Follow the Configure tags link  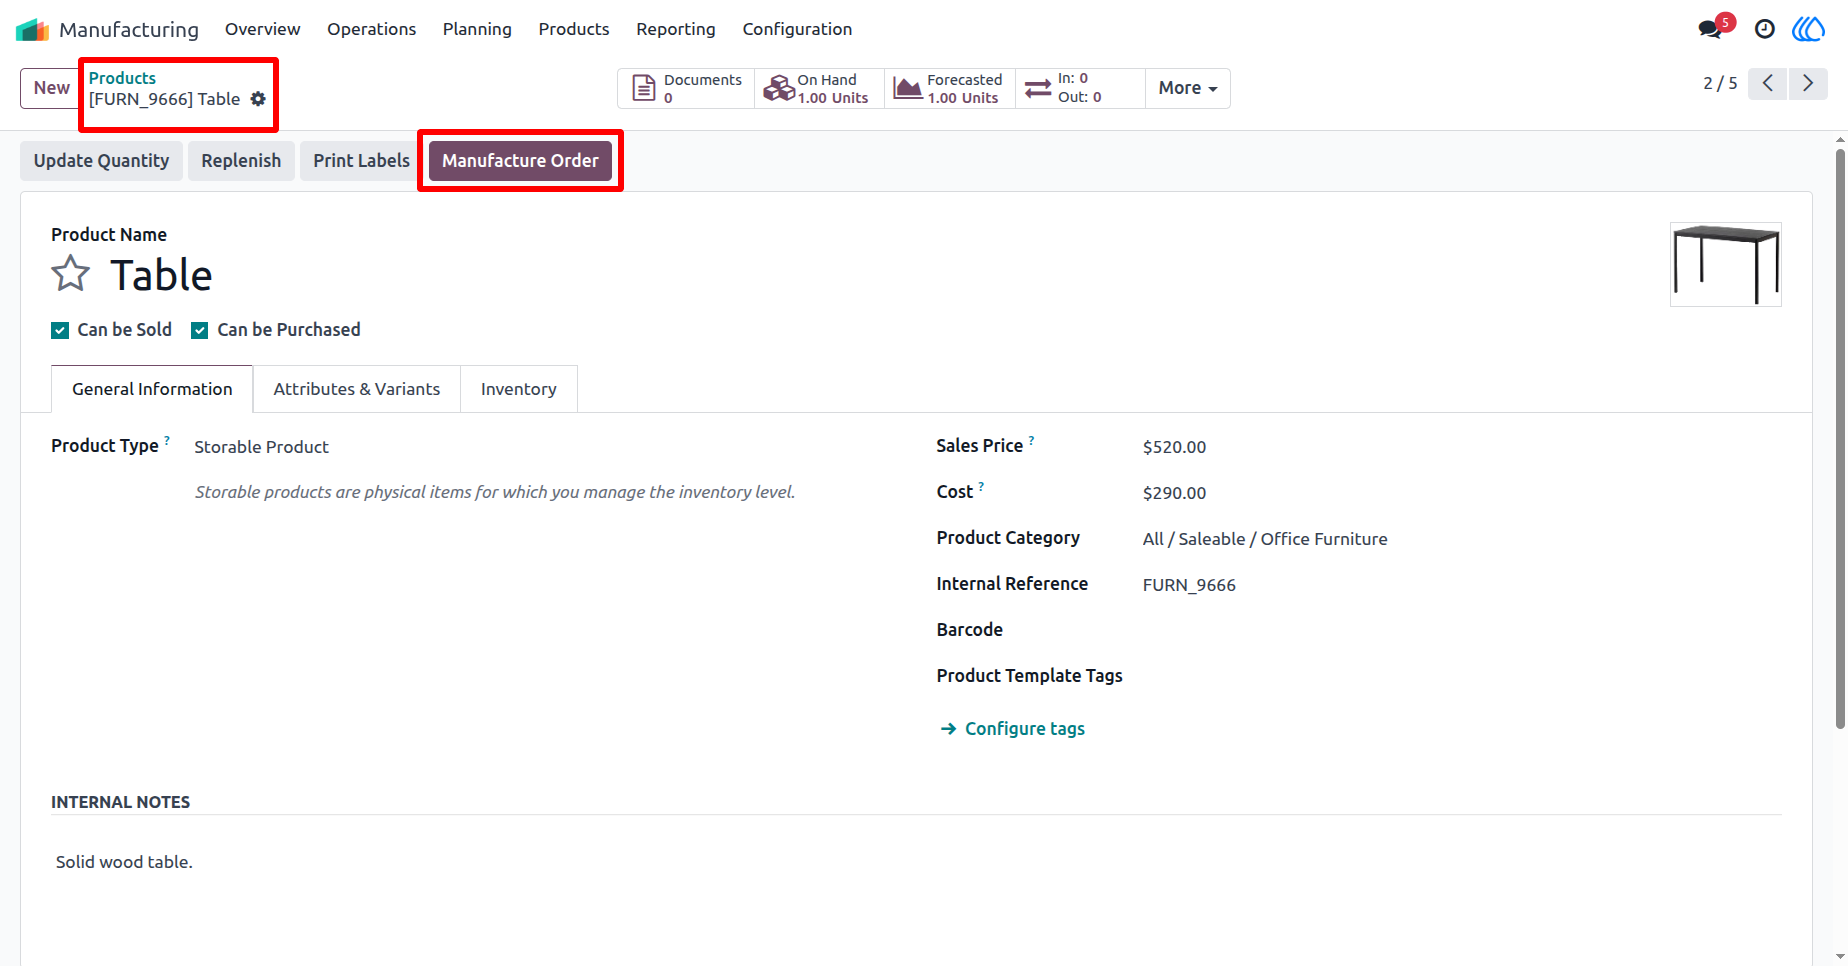[x=1013, y=729]
